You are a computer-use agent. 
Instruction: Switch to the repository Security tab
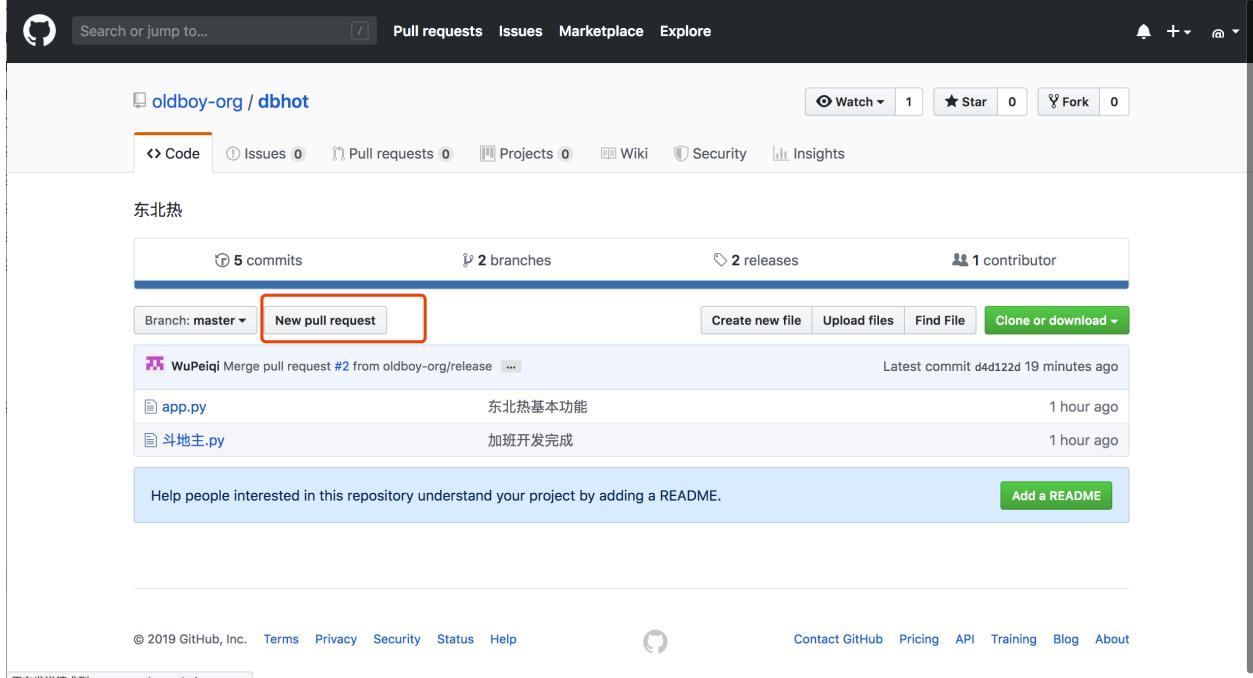pos(710,154)
